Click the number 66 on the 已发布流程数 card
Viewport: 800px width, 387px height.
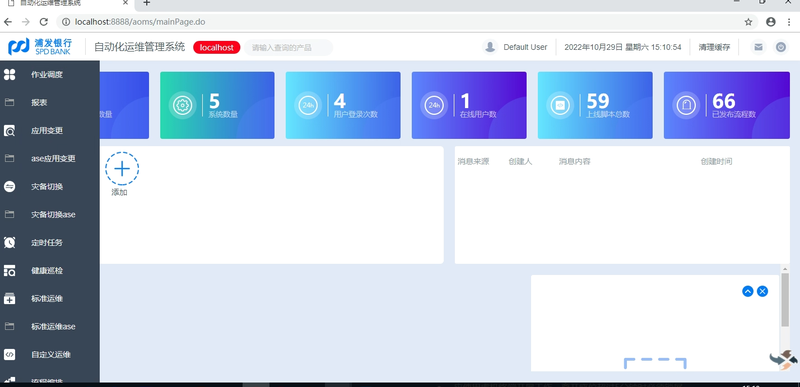click(x=724, y=101)
